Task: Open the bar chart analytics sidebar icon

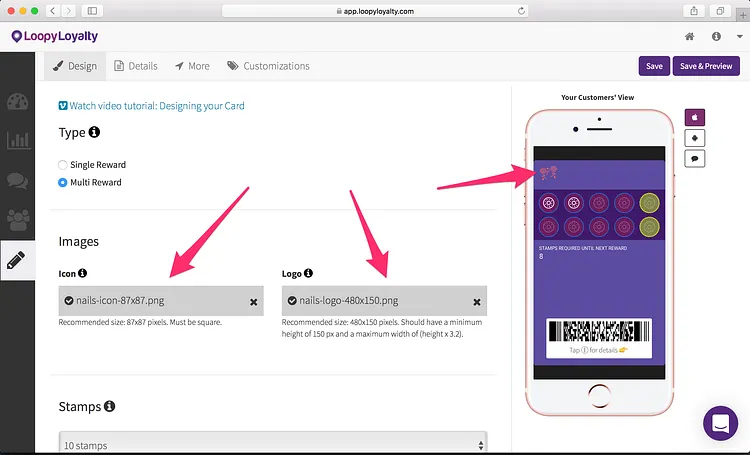Action: [18, 140]
